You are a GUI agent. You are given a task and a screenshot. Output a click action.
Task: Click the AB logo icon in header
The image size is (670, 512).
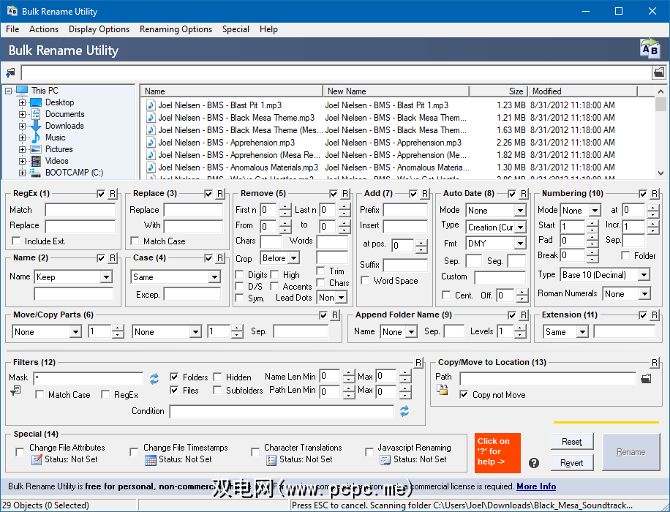[x=649, y=49]
